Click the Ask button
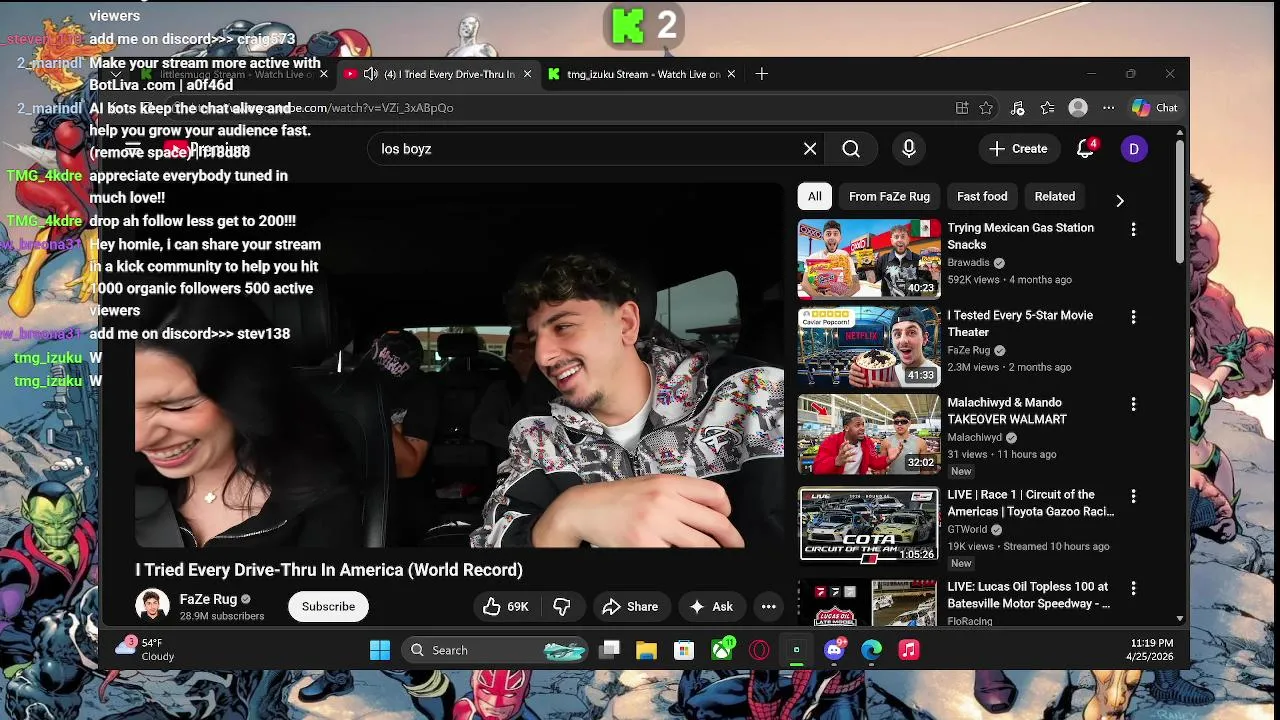 (711, 606)
